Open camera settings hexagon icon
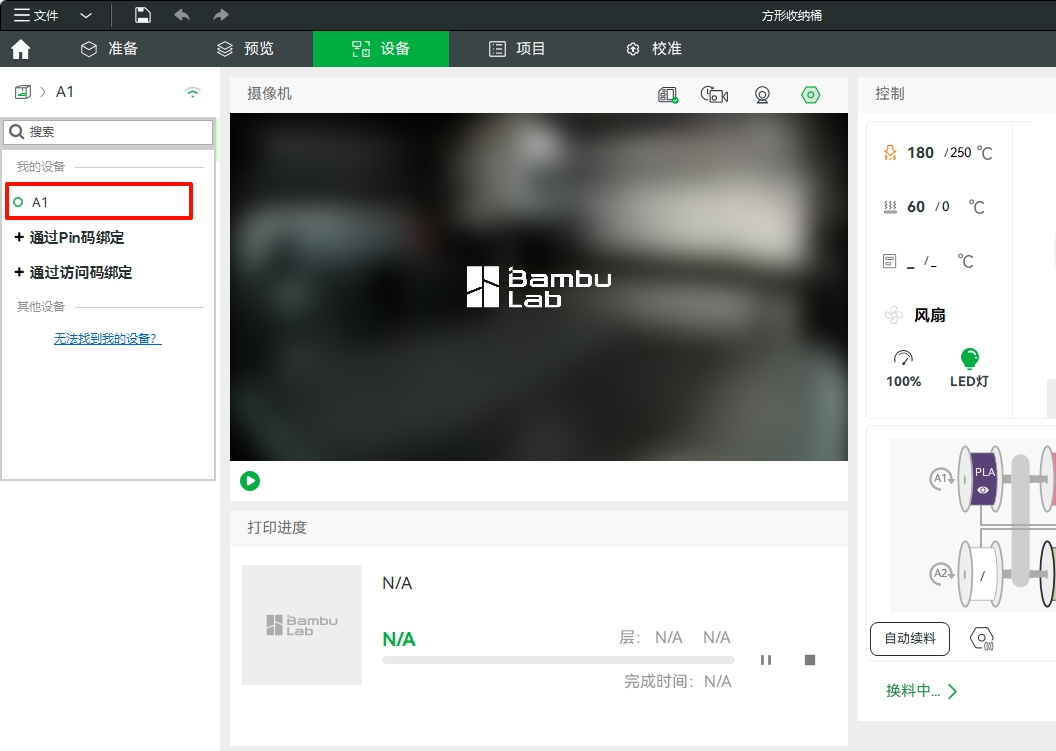This screenshot has width=1056, height=751. point(811,95)
